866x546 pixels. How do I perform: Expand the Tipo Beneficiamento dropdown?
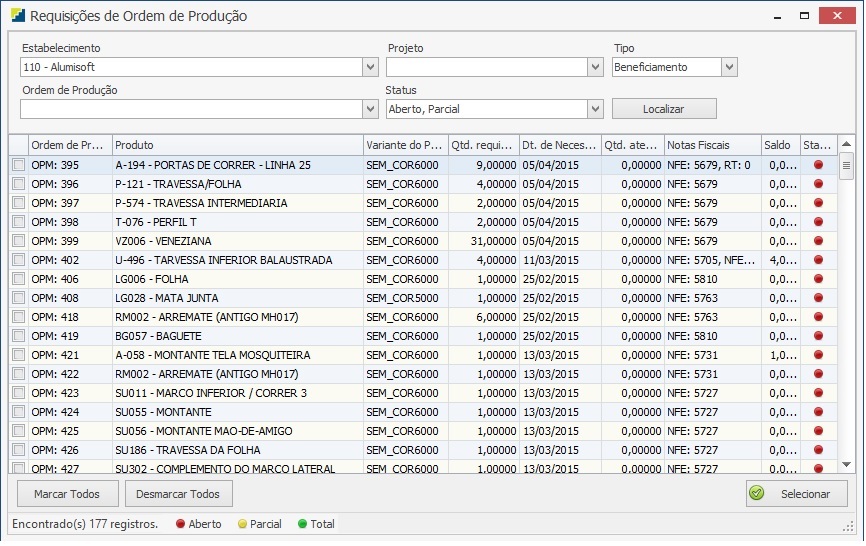point(729,67)
